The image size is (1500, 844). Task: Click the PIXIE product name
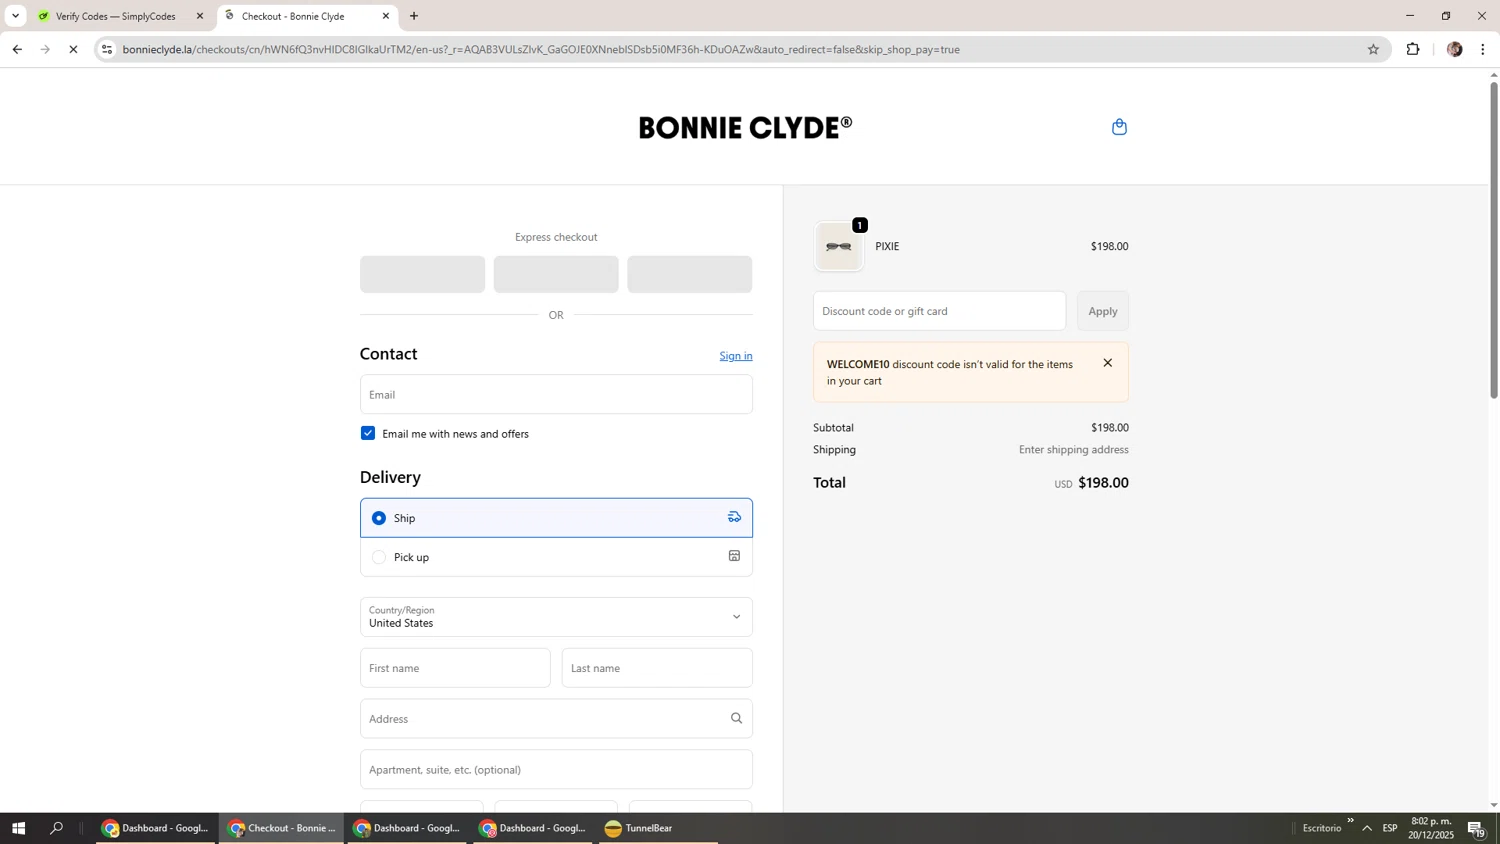click(887, 246)
